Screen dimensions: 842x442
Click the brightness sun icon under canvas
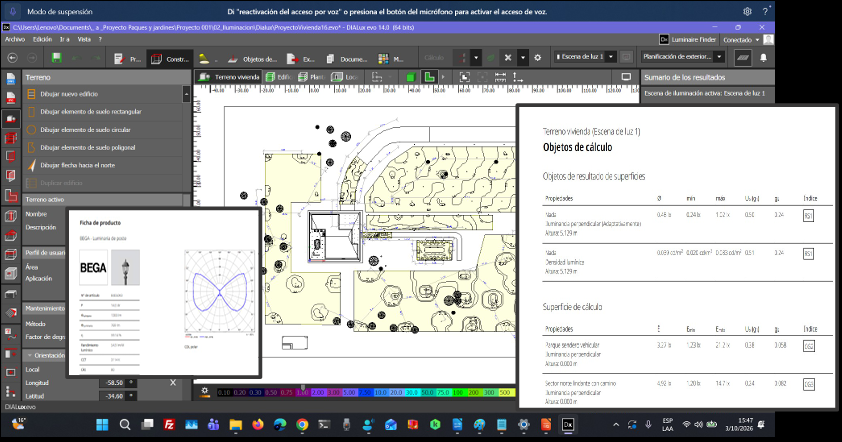[x=205, y=392]
